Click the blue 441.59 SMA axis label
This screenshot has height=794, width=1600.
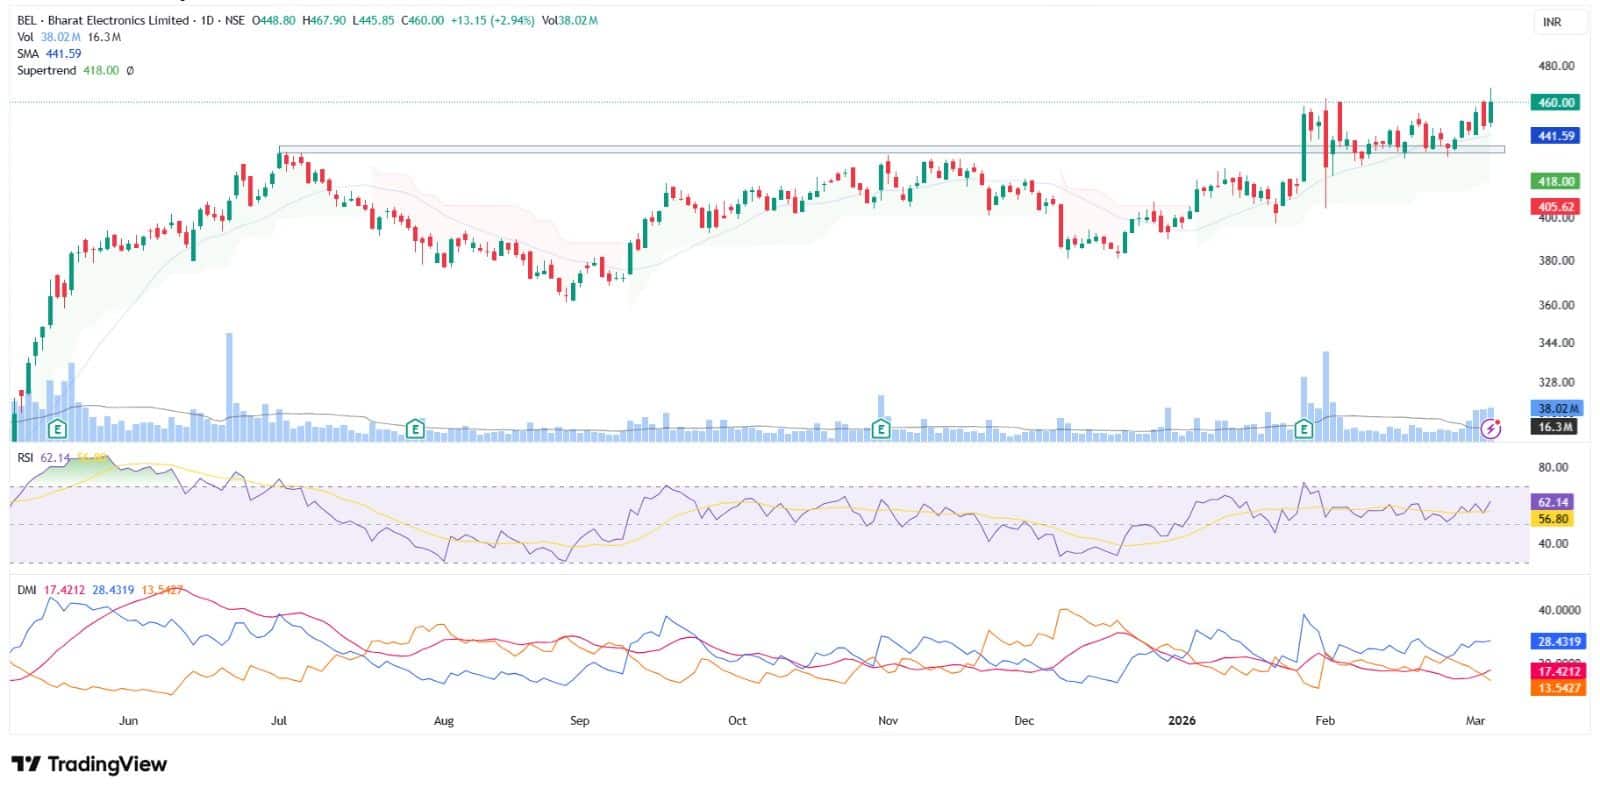click(1556, 136)
